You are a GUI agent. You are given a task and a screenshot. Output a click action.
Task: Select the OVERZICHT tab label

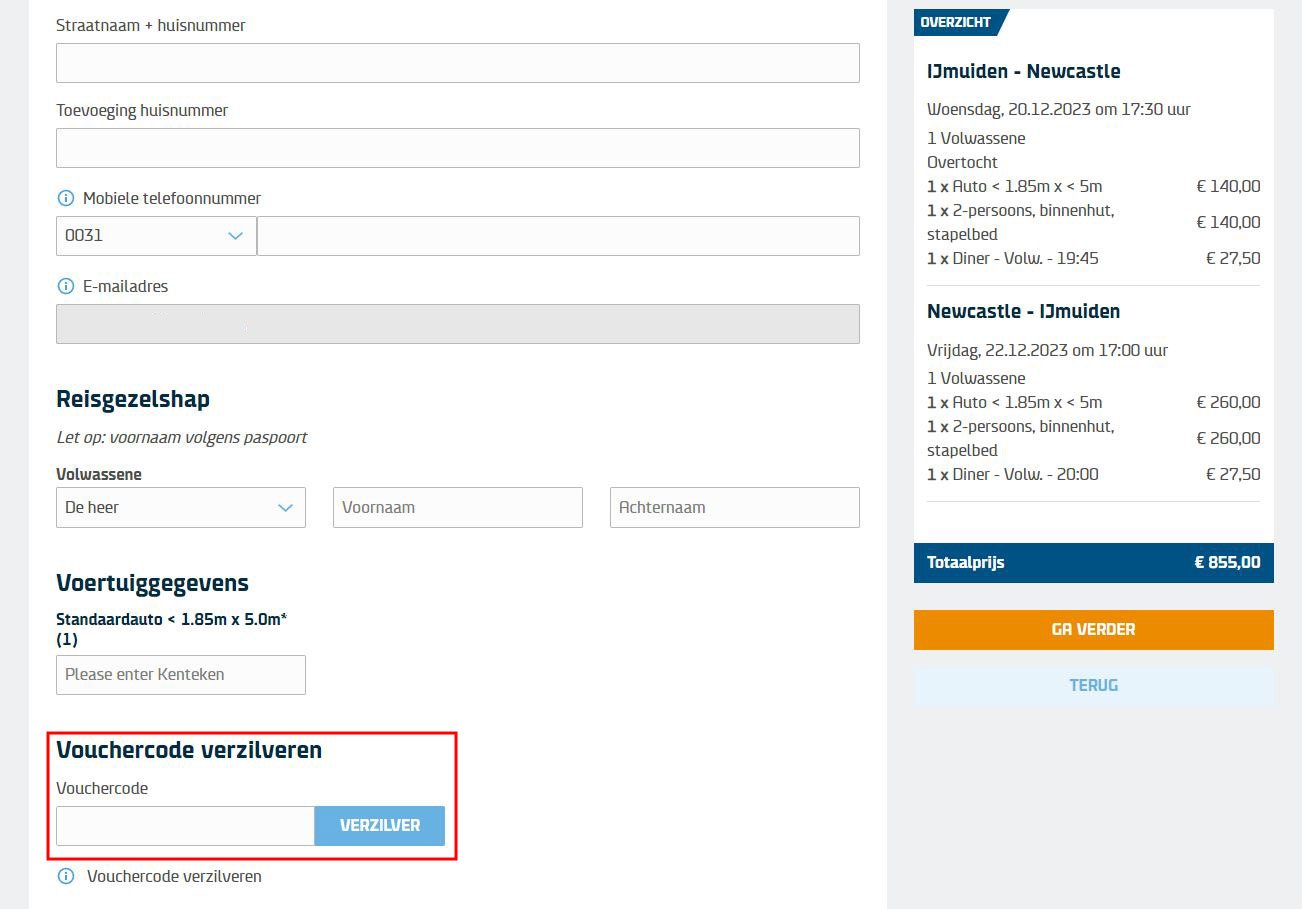click(x=956, y=22)
